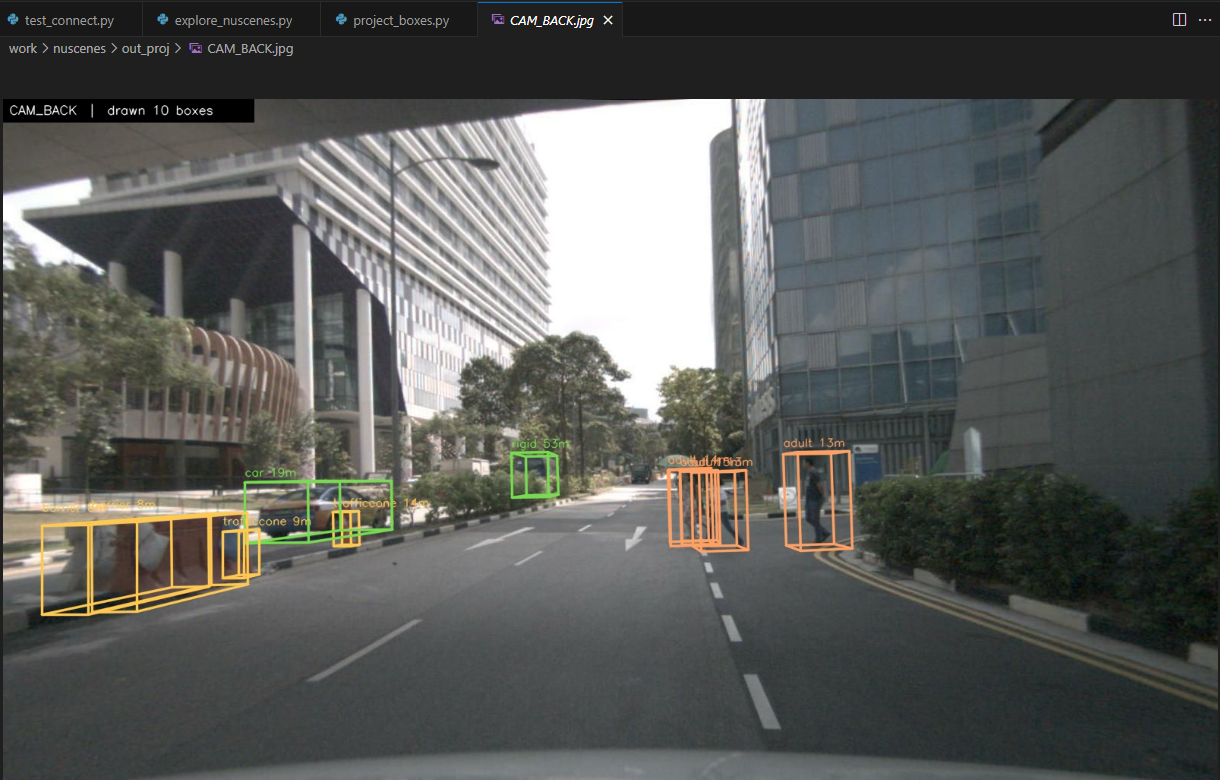The height and width of the screenshot is (780, 1220).
Task: Click the Python icon on project_boxes.py tab
Action: click(x=342, y=20)
